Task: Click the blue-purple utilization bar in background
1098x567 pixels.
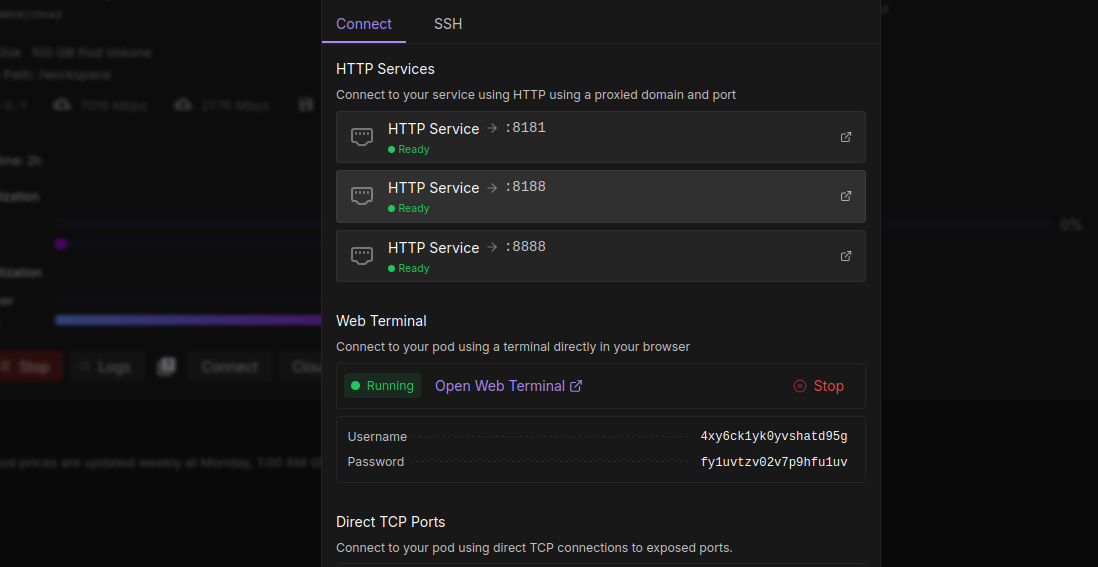Action: (x=188, y=320)
